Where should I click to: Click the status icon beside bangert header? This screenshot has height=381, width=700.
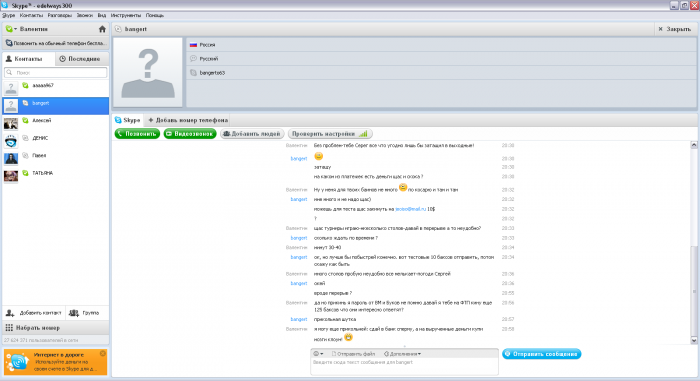pyautogui.click(x=118, y=29)
